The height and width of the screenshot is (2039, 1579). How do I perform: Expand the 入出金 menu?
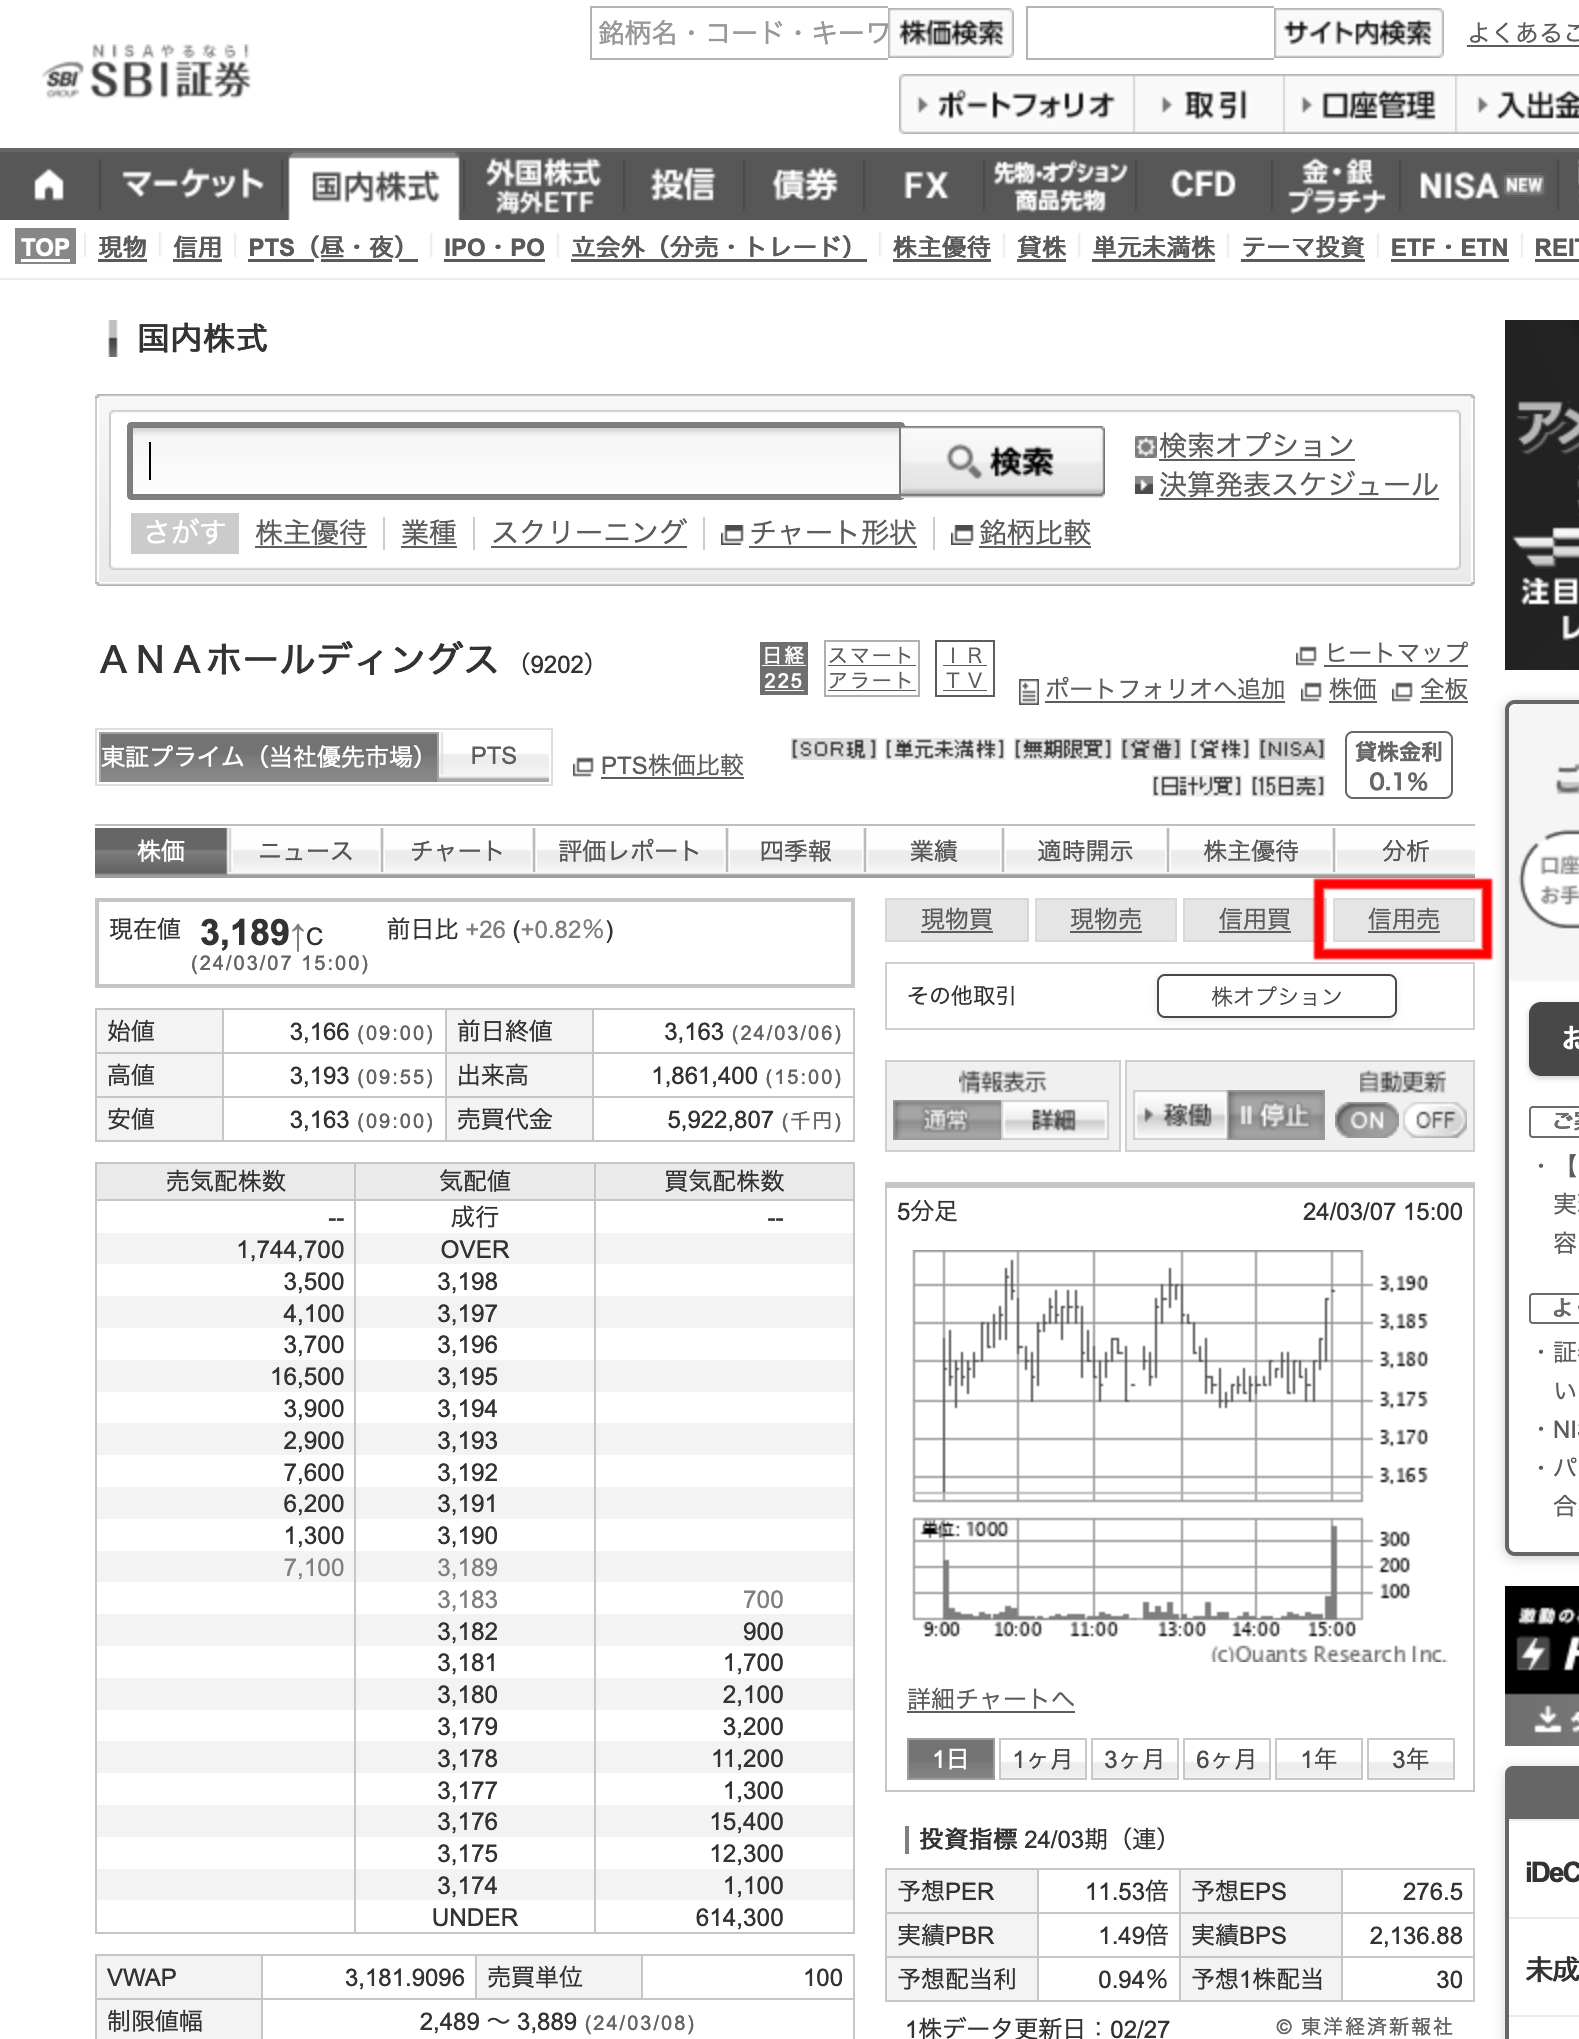[x=1517, y=105]
